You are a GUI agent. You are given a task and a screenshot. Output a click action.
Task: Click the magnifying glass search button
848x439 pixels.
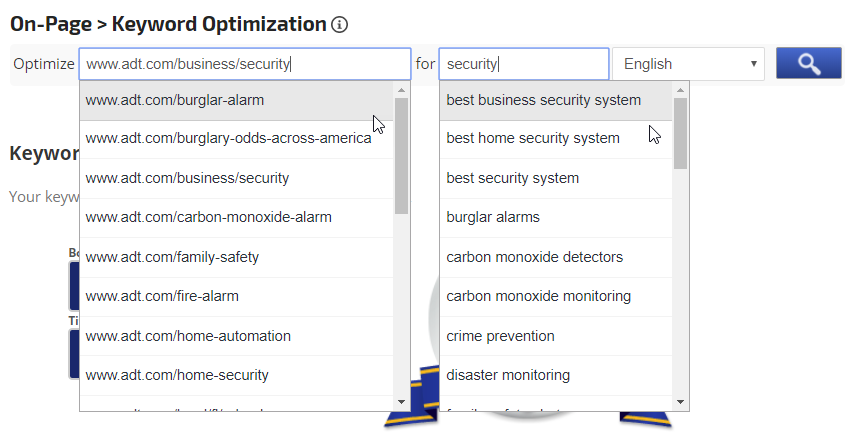point(808,64)
